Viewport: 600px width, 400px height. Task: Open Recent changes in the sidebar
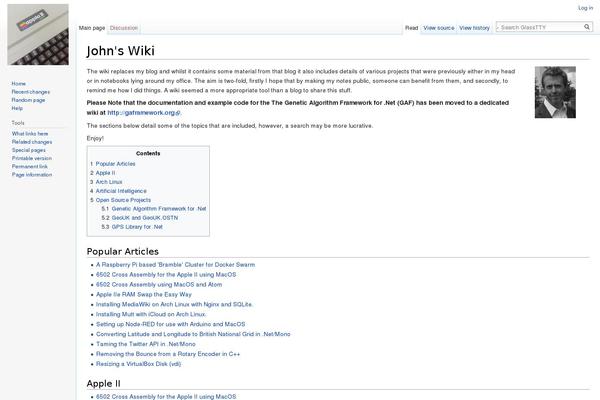31,92
